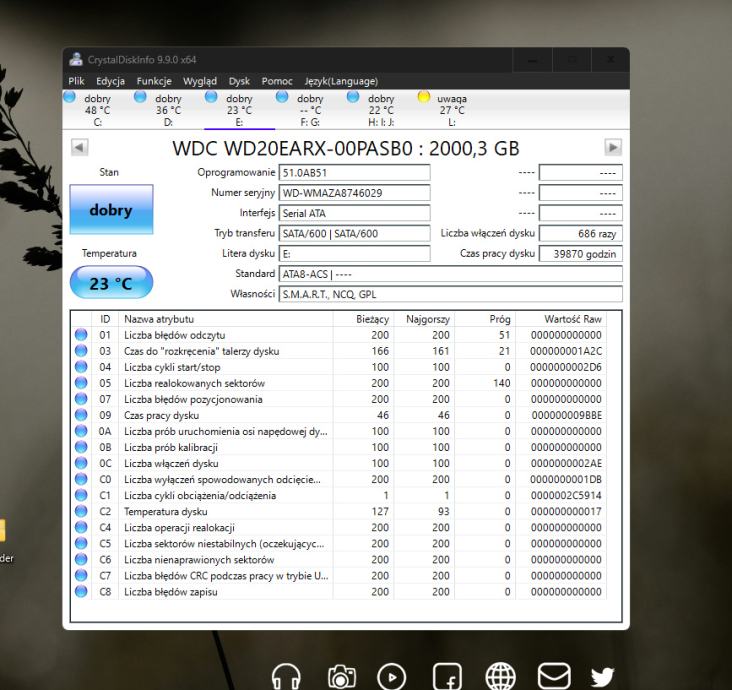
Task: Select row 'Liczba błędów zapisu'
Action: 338,591
